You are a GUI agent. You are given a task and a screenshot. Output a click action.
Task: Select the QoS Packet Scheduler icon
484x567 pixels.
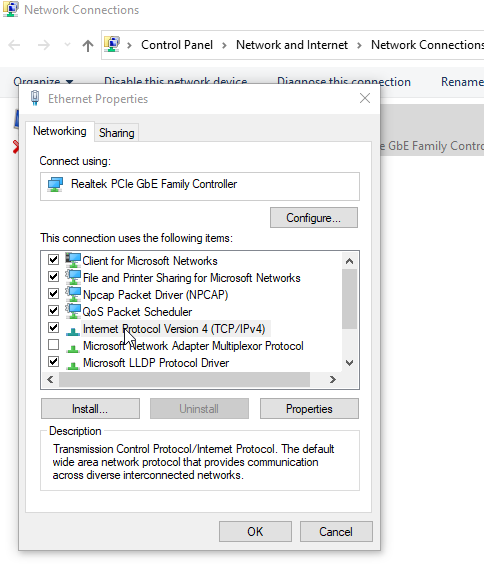73,311
